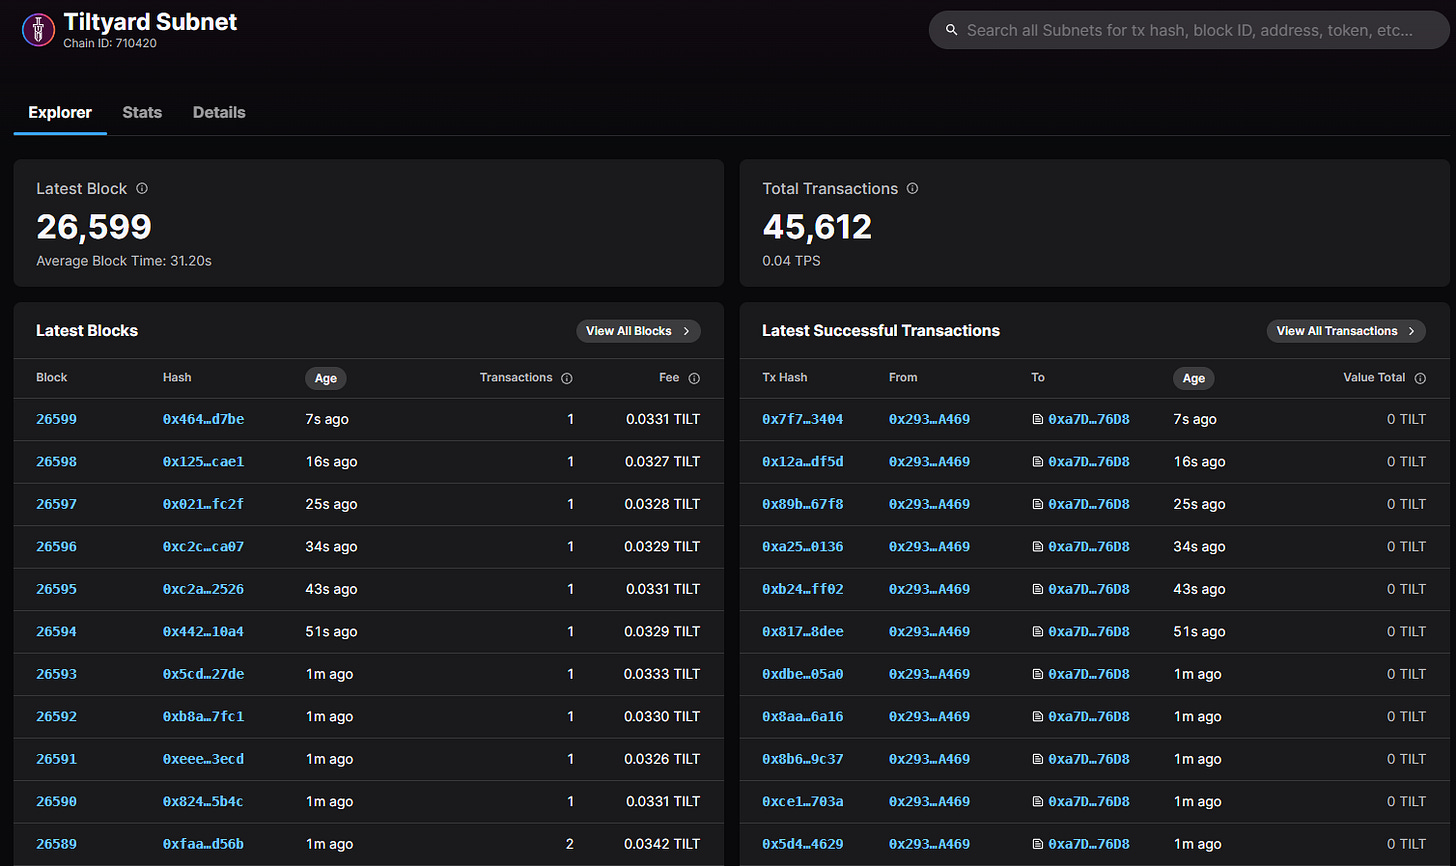Screen dimensions: 1456x866
Task: Open transaction 0xa25…0136
Action: coord(802,547)
